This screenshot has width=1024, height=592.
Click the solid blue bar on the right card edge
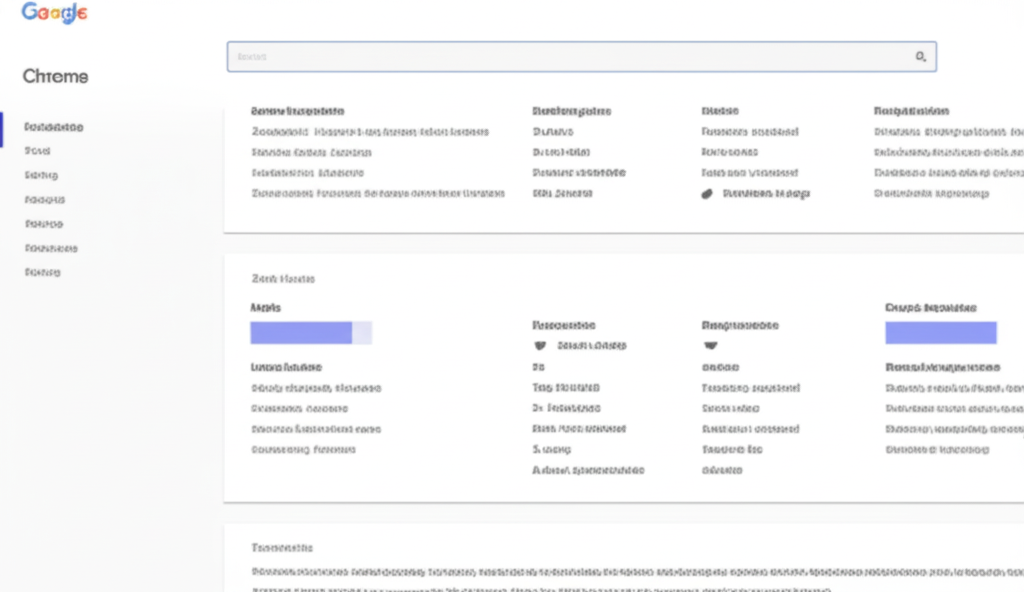(x=940, y=333)
